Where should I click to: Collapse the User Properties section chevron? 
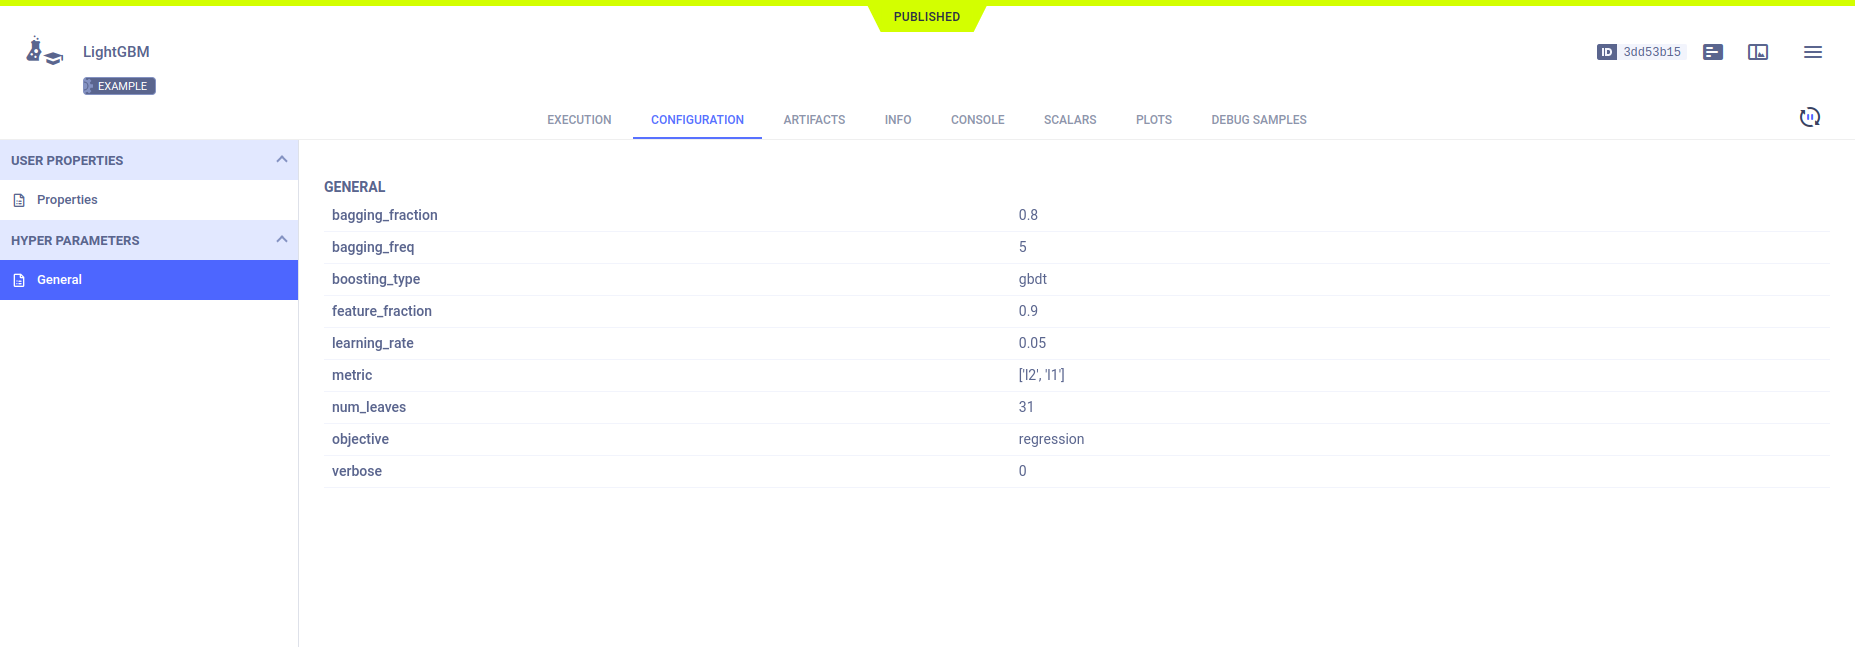pyautogui.click(x=281, y=160)
